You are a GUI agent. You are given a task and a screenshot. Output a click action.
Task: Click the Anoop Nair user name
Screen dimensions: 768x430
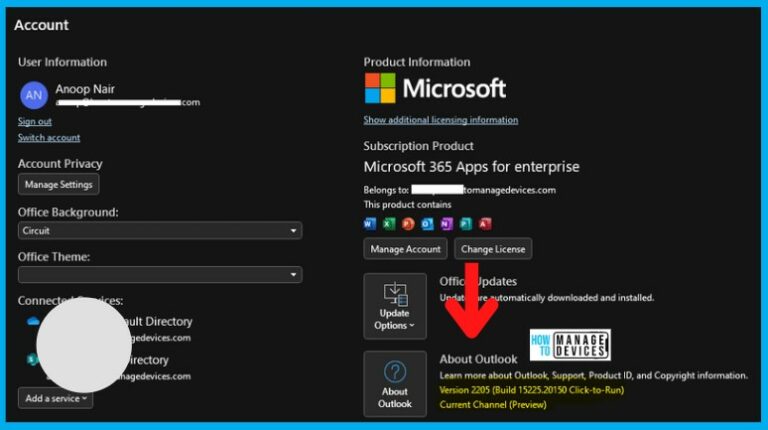coord(85,89)
